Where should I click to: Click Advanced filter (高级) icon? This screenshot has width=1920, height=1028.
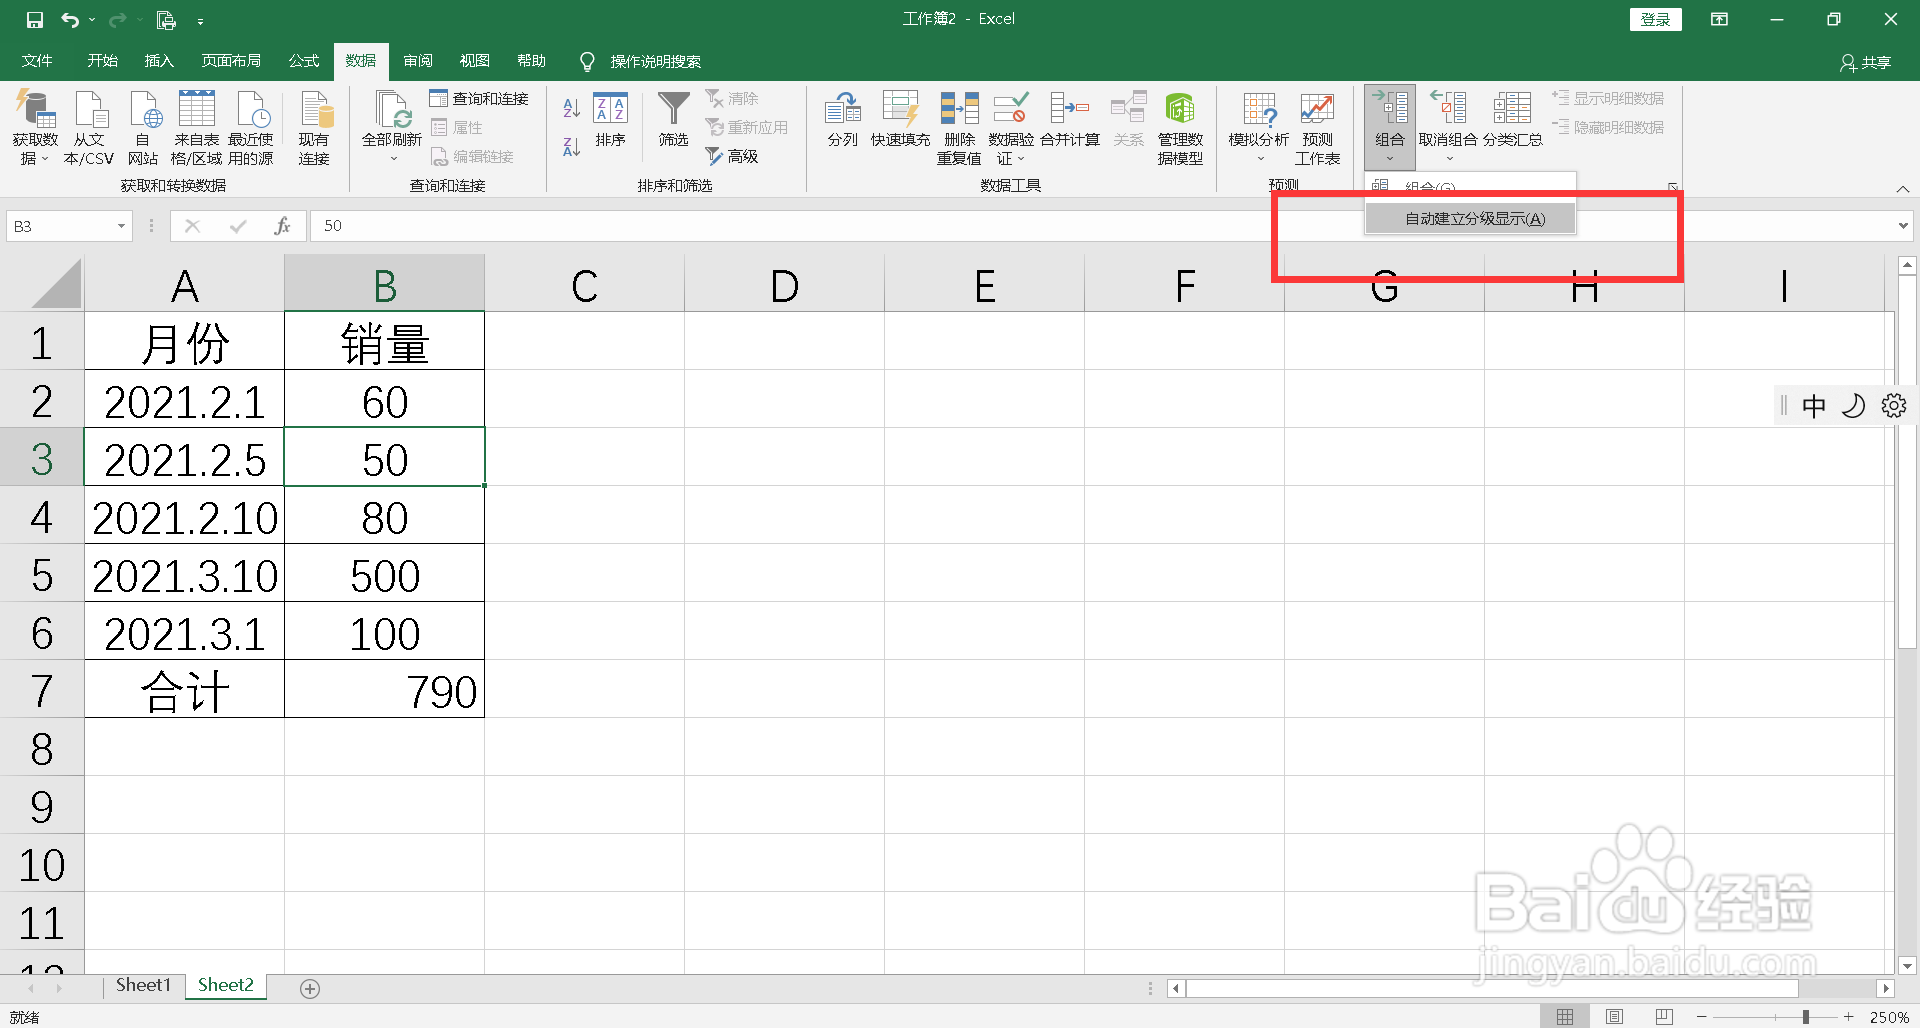point(732,156)
